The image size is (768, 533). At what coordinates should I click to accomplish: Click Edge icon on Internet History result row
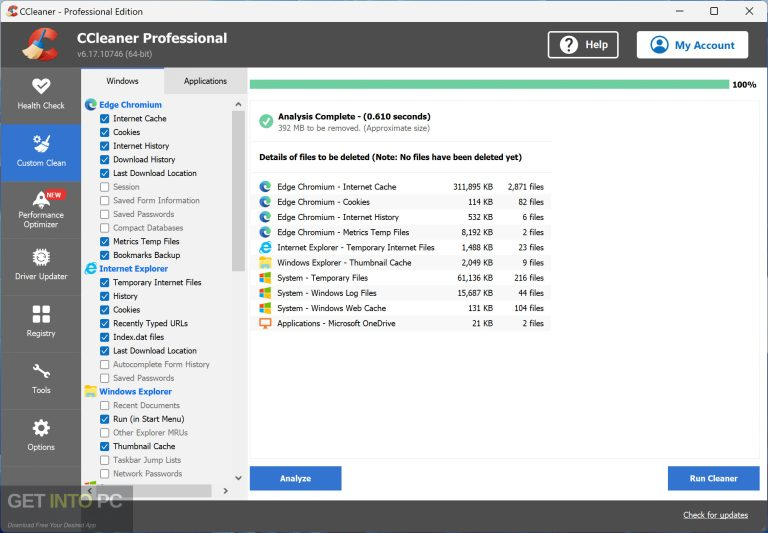point(265,217)
